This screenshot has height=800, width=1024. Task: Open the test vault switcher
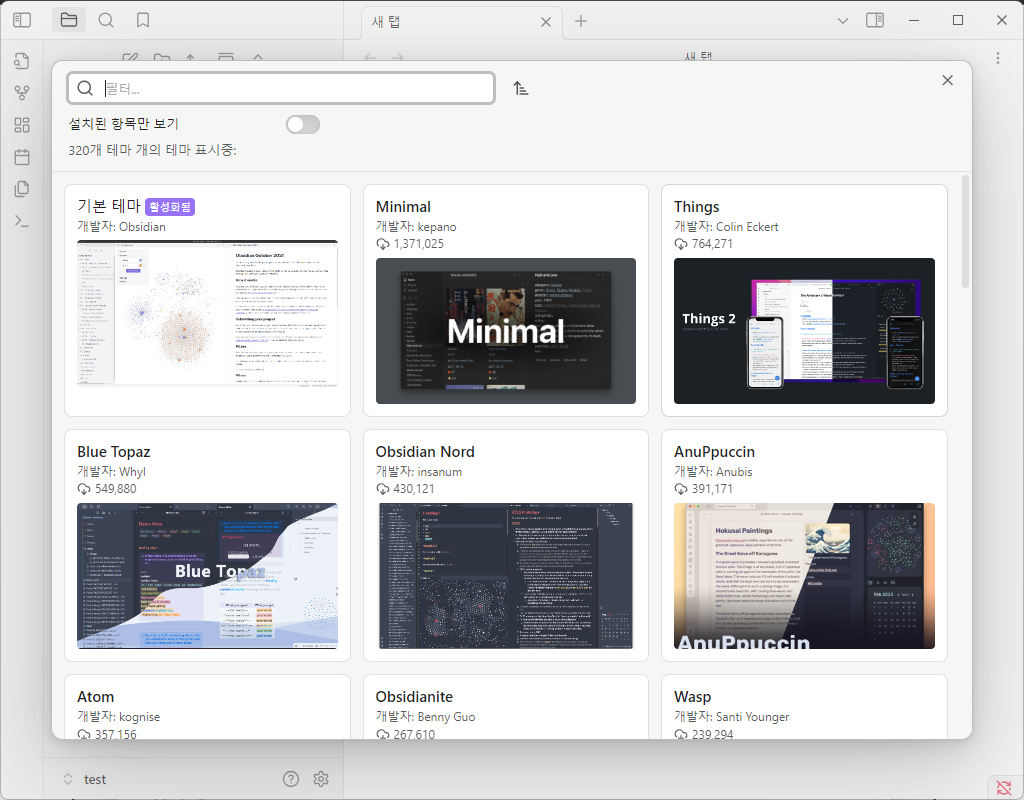pos(84,779)
